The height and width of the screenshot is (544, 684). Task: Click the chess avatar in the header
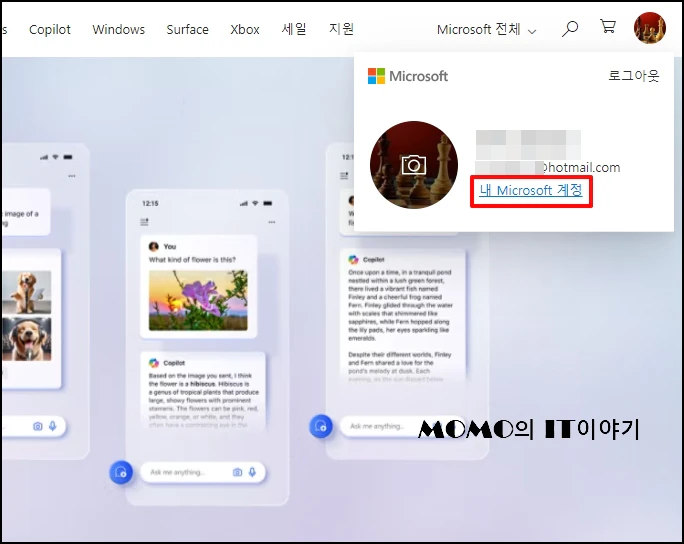[x=650, y=28]
